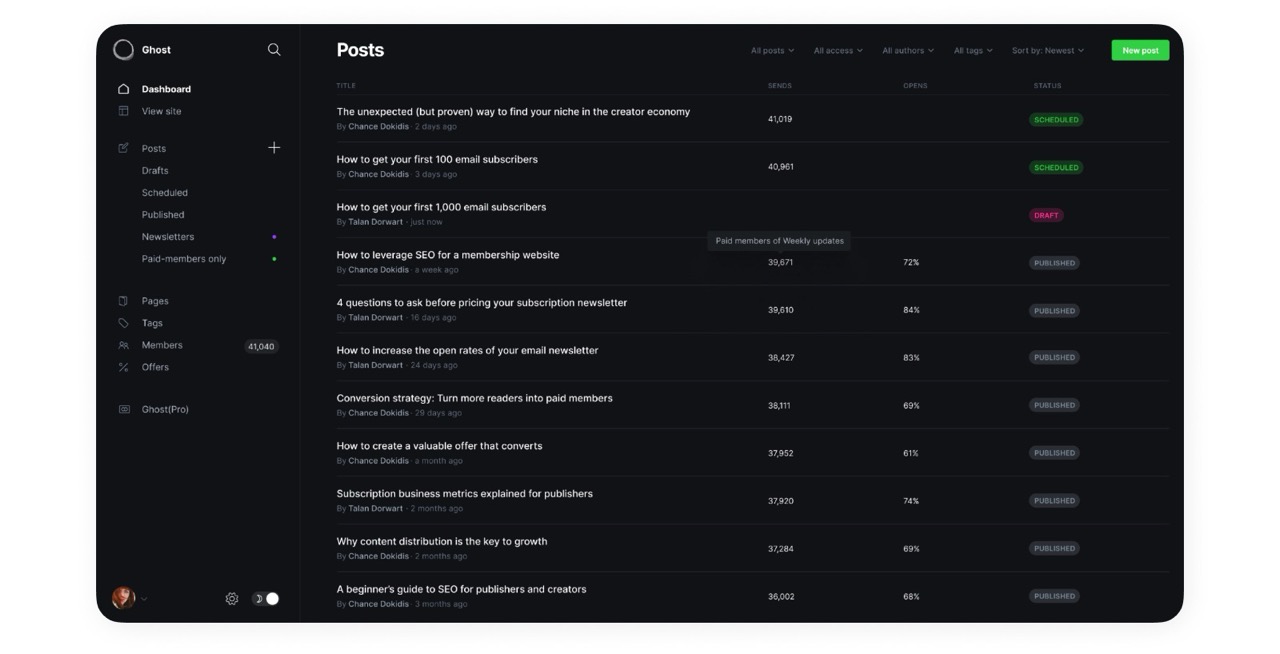Image resolution: width=1280 pixels, height=654 pixels.
Task: Click the Ghost(Pro) sidebar icon
Action: tap(124, 409)
